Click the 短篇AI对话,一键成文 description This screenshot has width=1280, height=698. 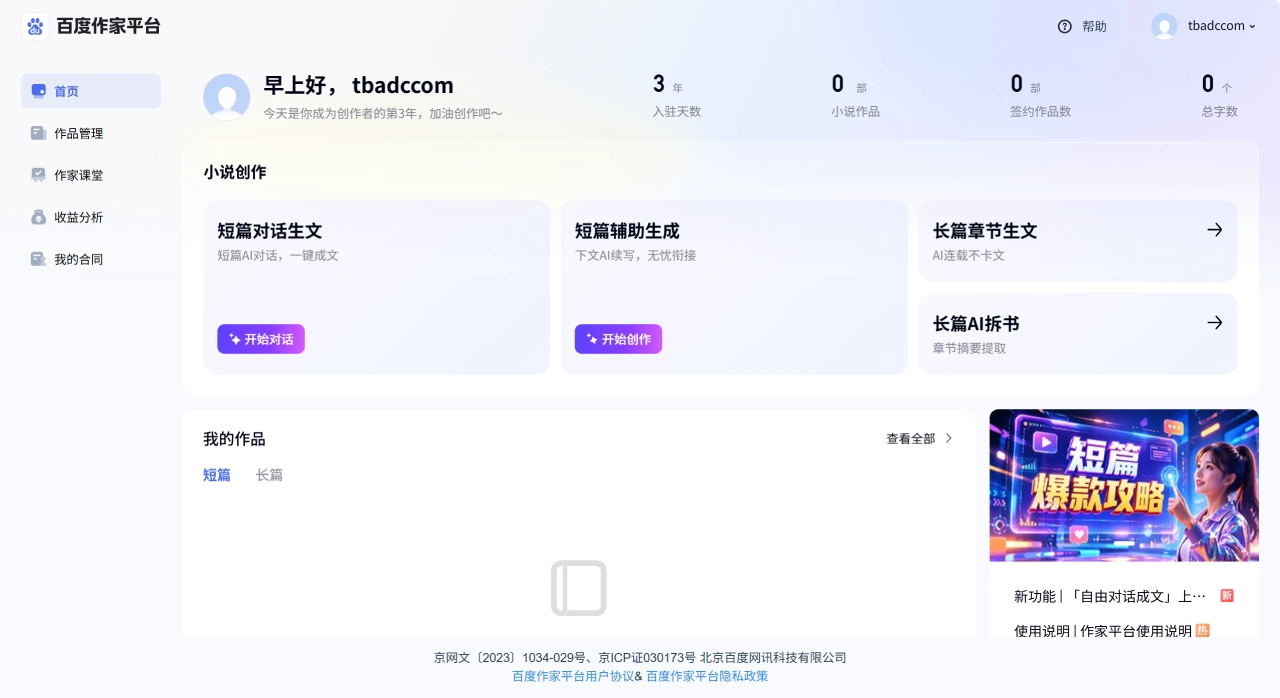[x=278, y=255]
